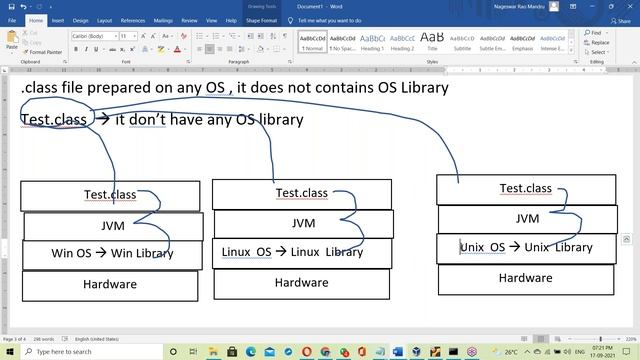Apply the No Spacing style
Viewport: 640px width, 360px height.
[342, 42]
